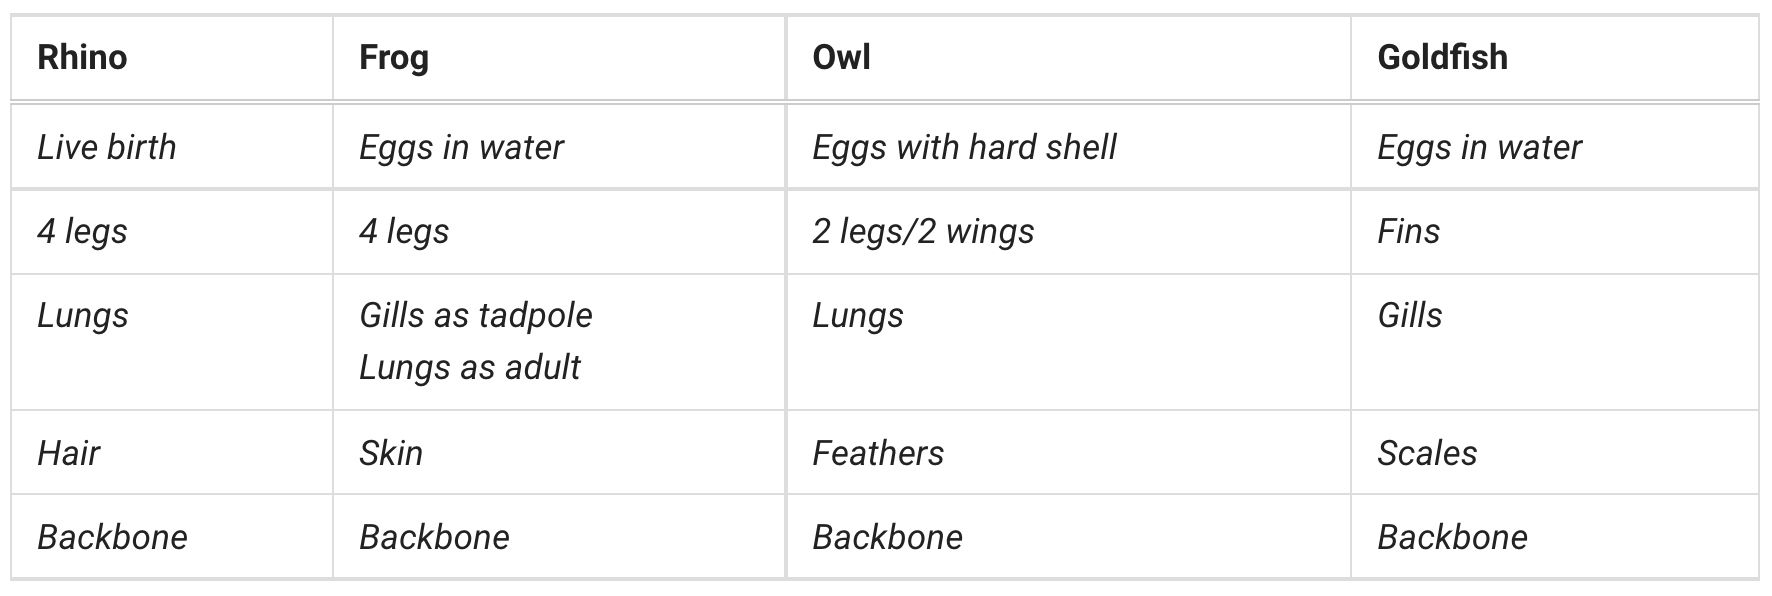Click the Hair cell
The height and width of the screenshot is (596, 1772).
point(69,453)
